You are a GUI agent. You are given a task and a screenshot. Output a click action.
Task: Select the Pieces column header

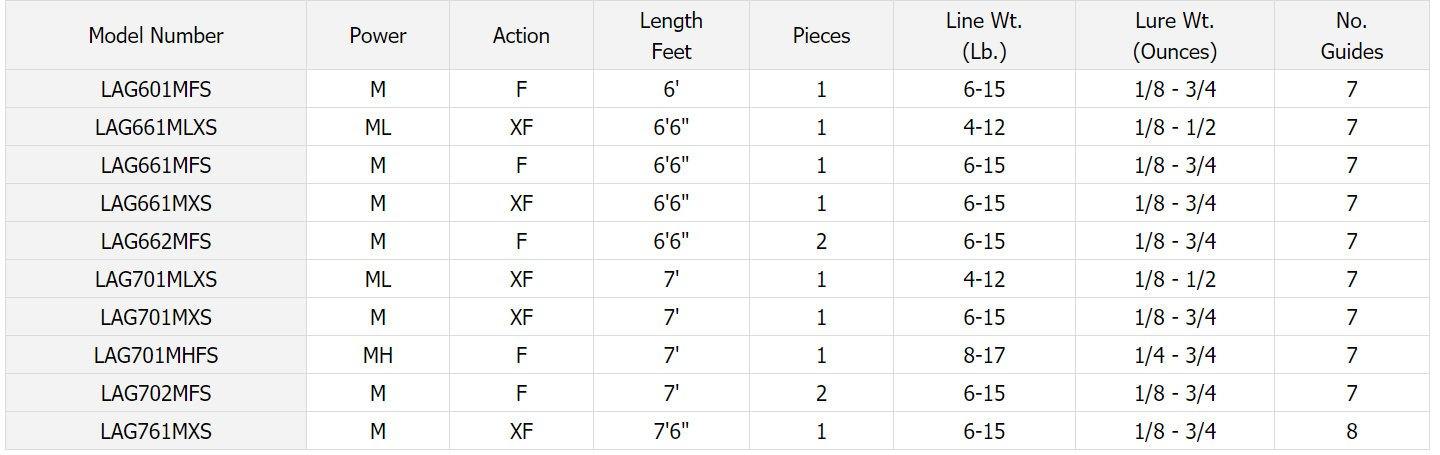coord(821,36)
